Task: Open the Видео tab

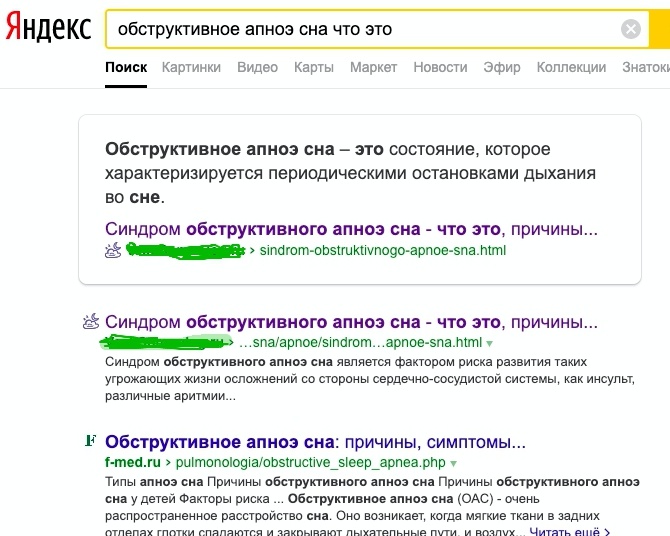Action: (x=257, y=67)
